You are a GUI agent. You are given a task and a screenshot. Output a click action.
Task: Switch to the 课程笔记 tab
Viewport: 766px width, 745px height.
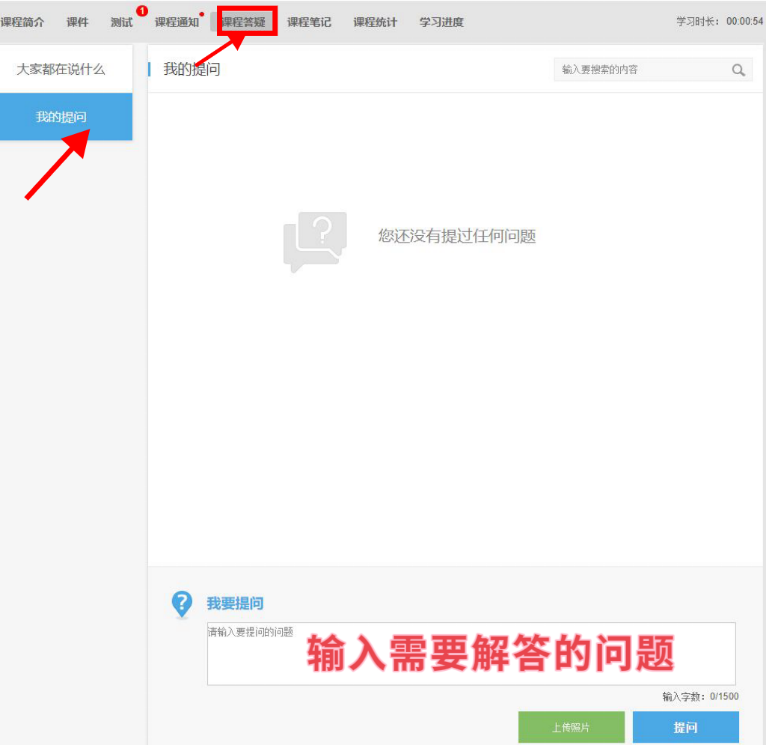pyautogui.click(x=309, y=22)
